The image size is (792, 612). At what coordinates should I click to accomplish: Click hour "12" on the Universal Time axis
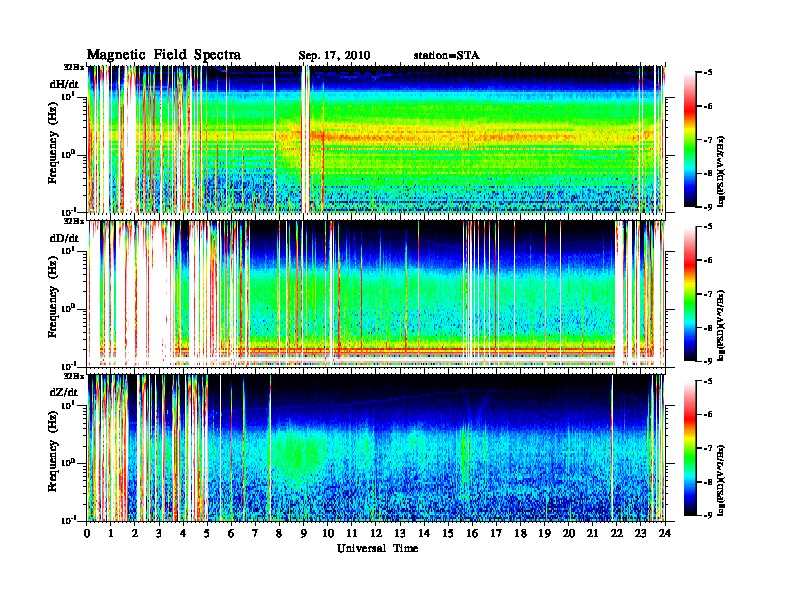click(x=376, y=533)
